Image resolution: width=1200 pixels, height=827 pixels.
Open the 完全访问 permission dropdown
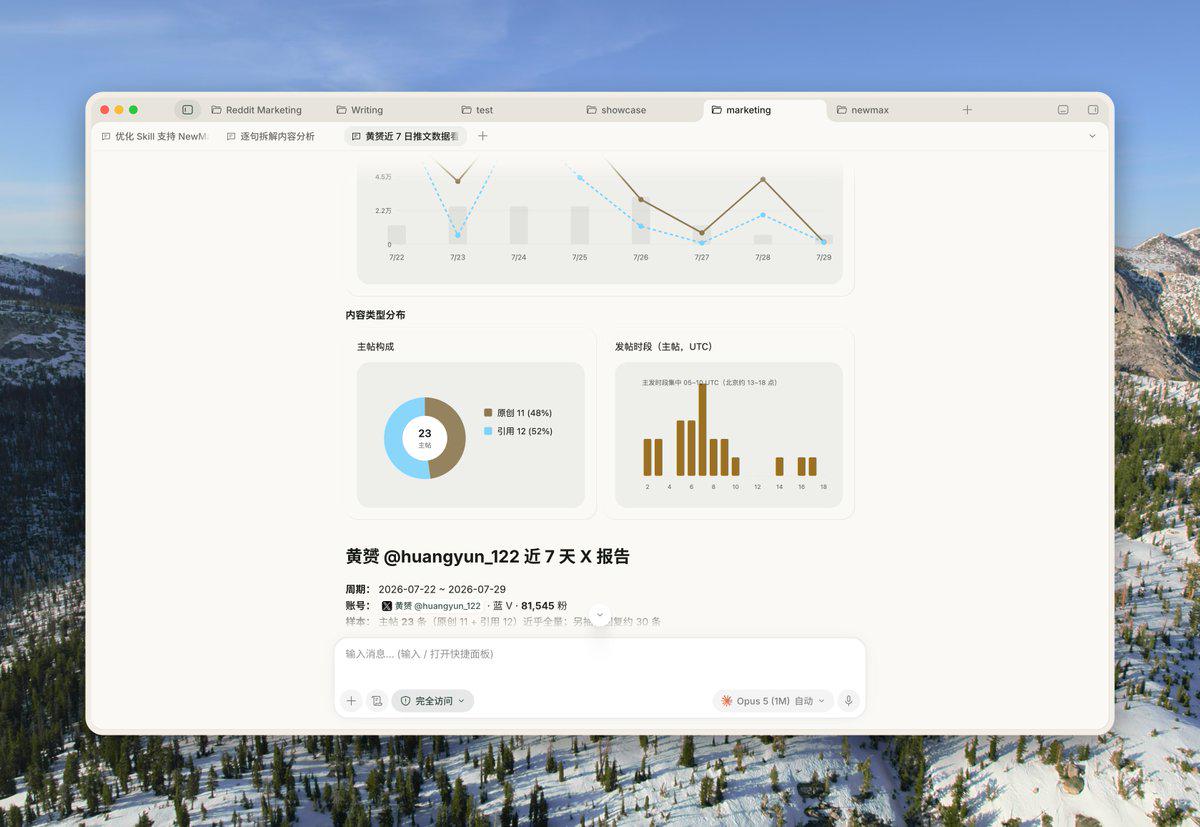(x=433, y=701)
